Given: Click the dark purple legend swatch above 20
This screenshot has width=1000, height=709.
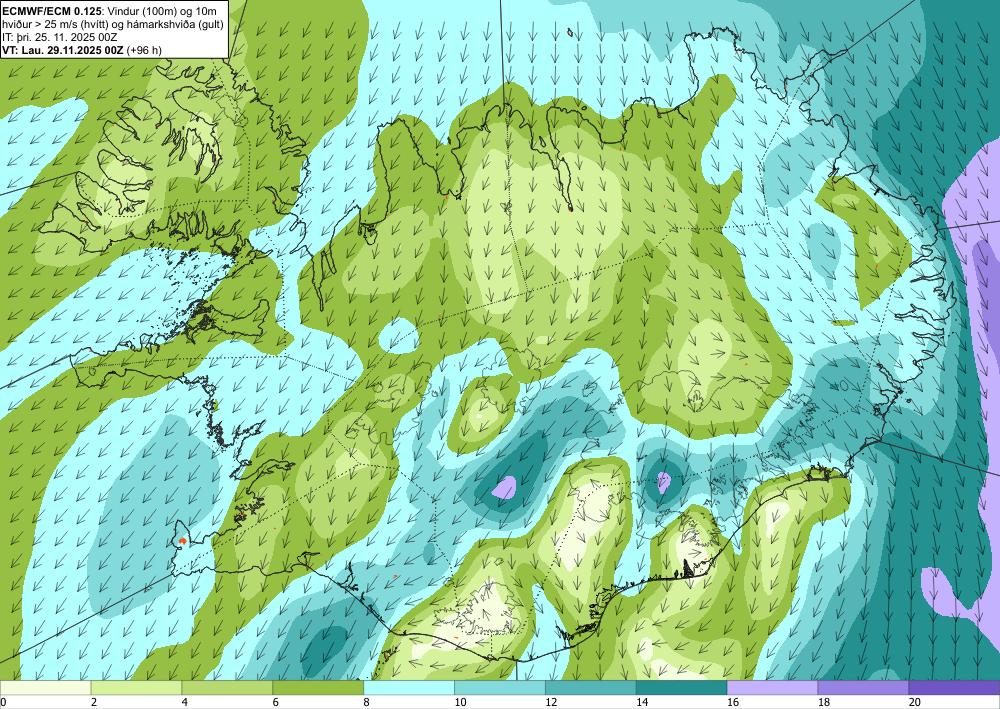Looking at the screenshot, I should pyautogui.click(x=954, y=687).
